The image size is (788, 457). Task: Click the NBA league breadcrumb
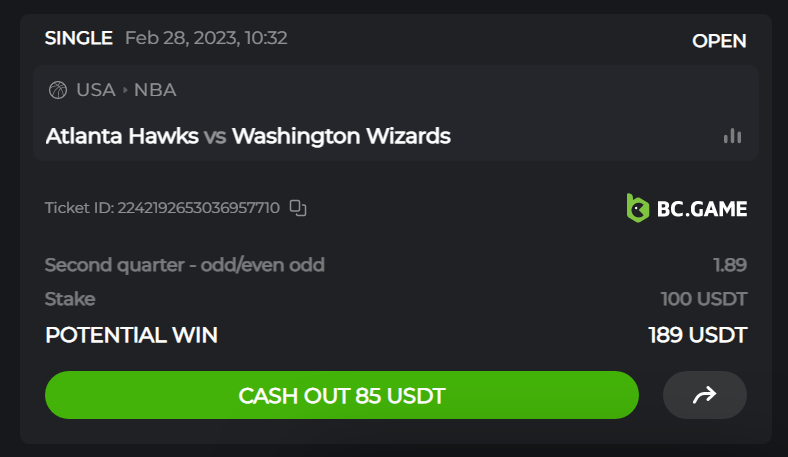(155, 90)
